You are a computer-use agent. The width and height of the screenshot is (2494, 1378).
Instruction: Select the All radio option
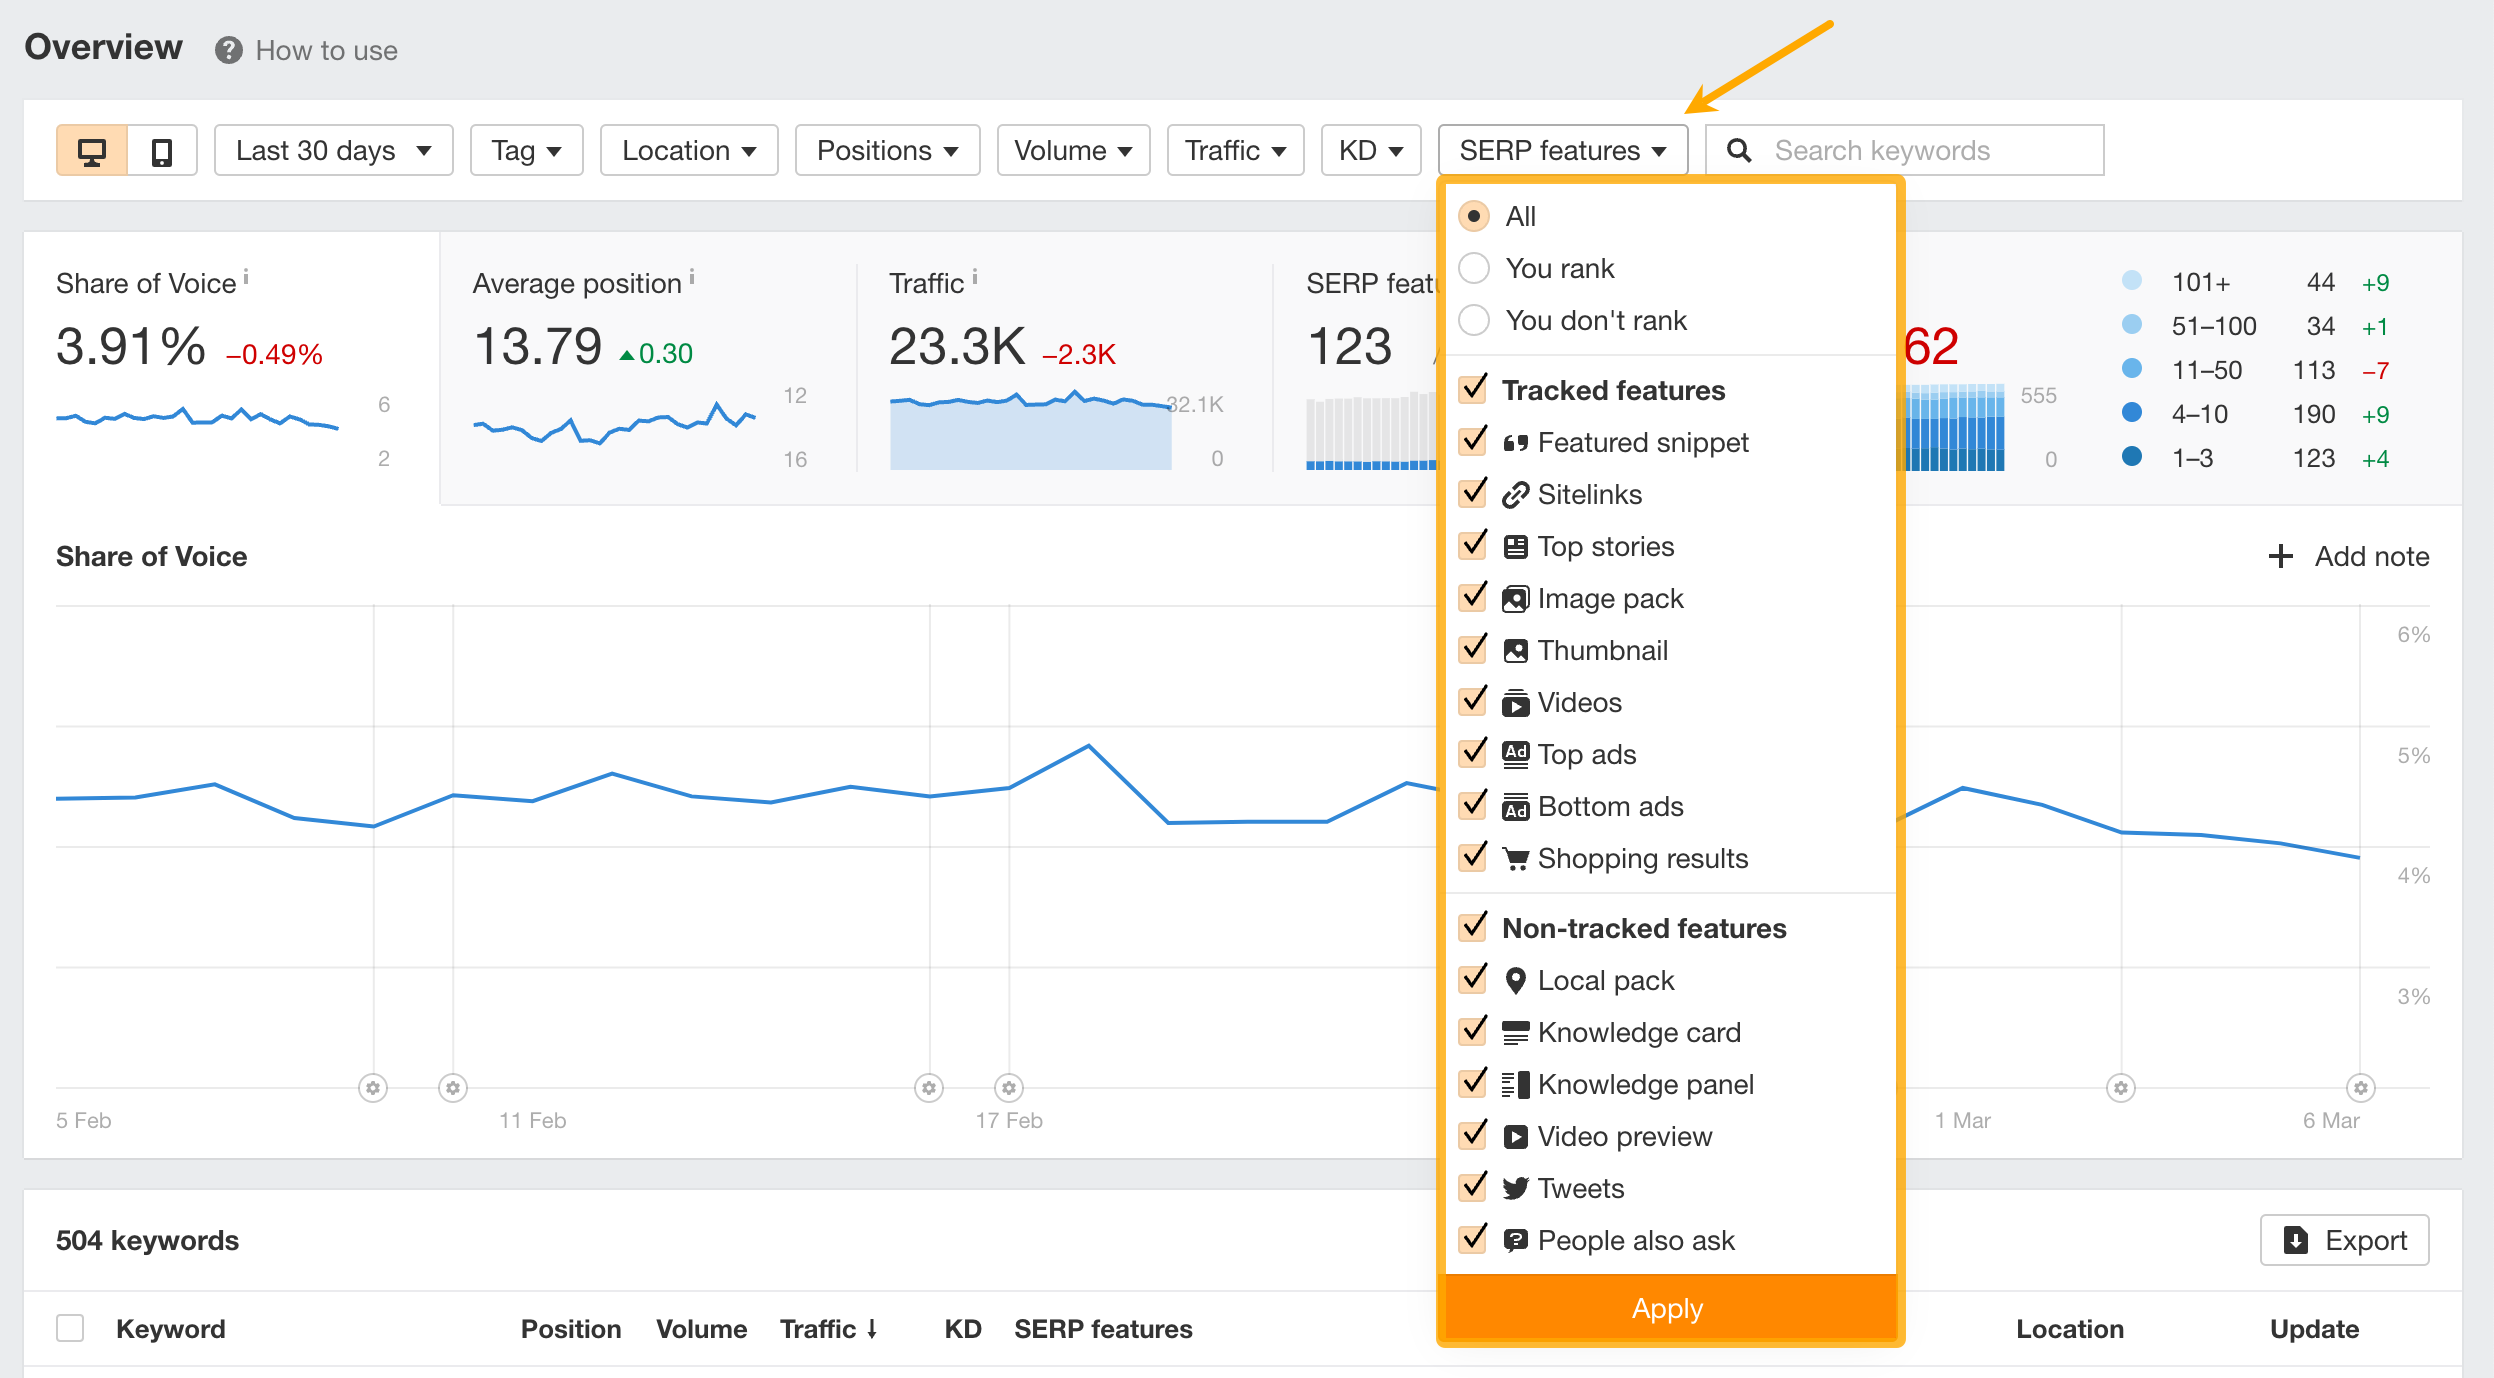point(1474,217)
